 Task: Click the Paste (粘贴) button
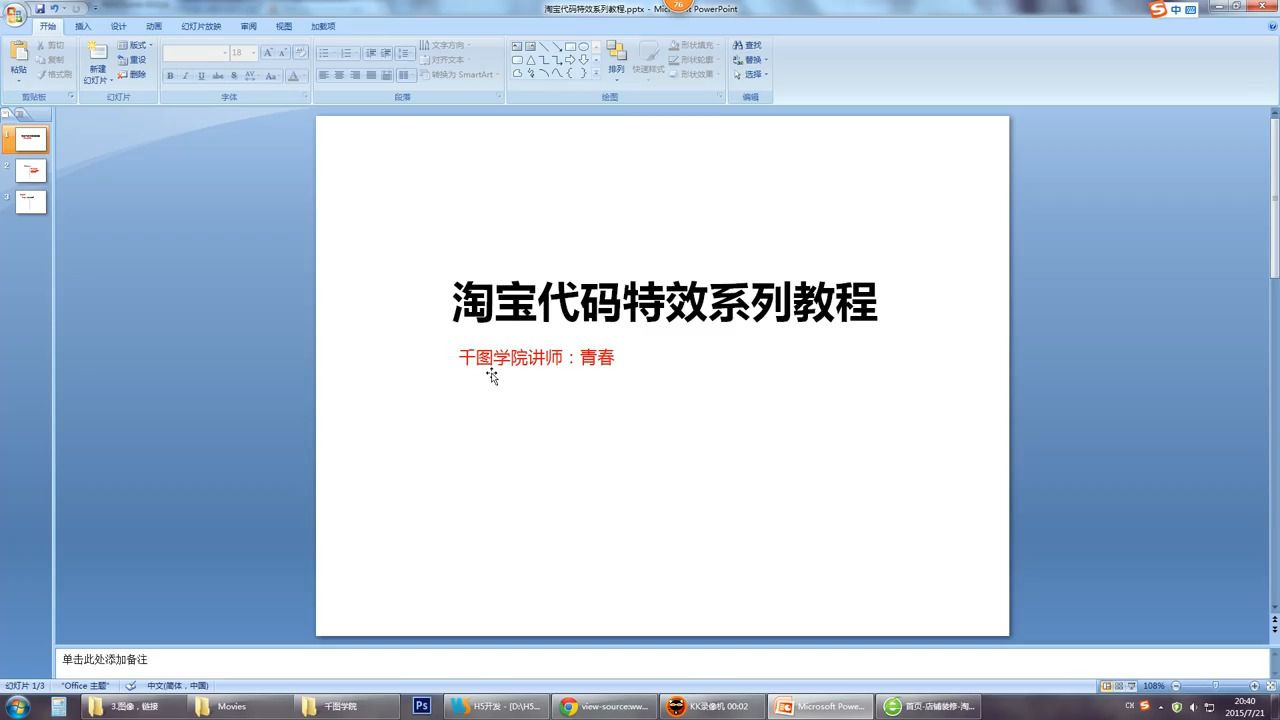tap(19, 60)
